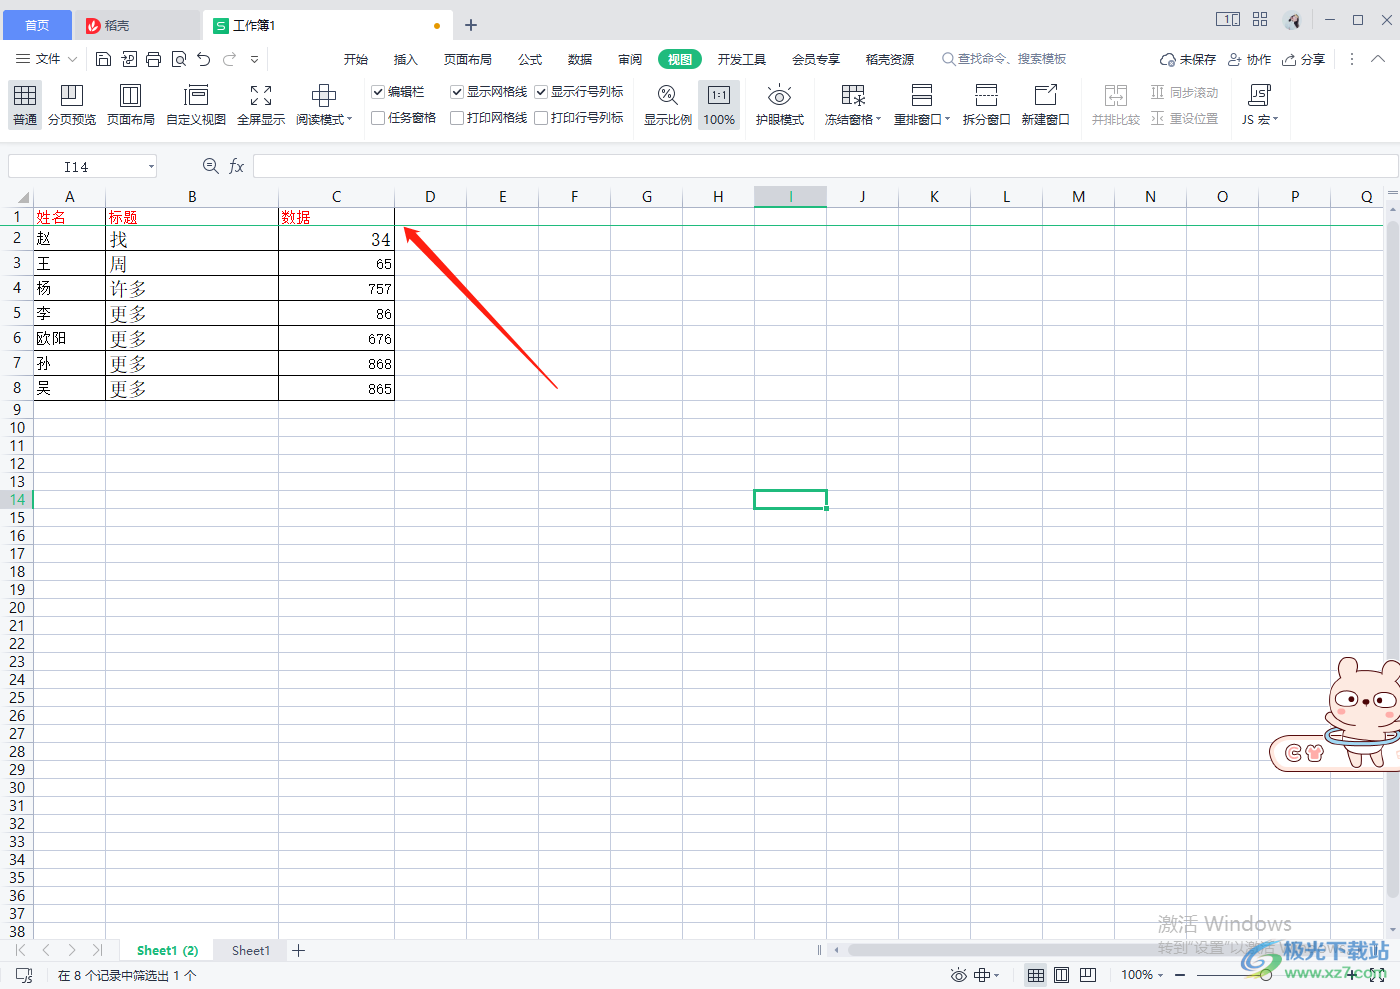Toggle Formula Bar (编辑栏) checkbox
This screenshot has height=989, width=1400.
378,92
